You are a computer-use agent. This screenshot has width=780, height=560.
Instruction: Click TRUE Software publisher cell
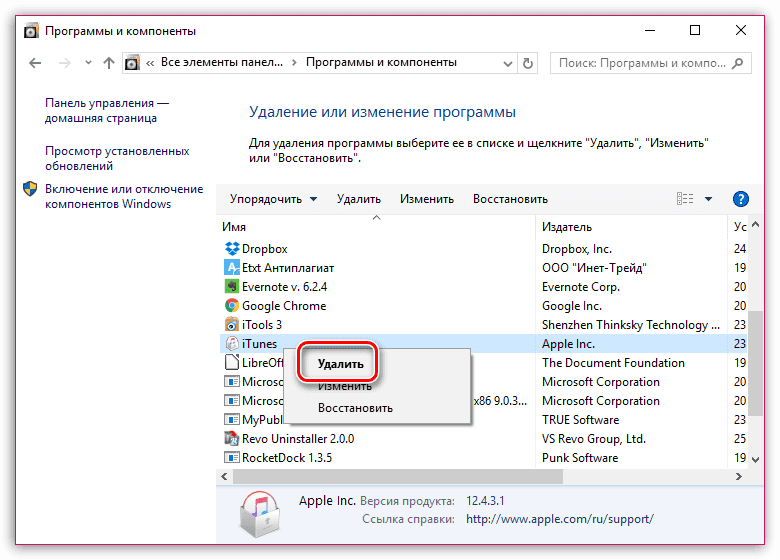point(581,420)
